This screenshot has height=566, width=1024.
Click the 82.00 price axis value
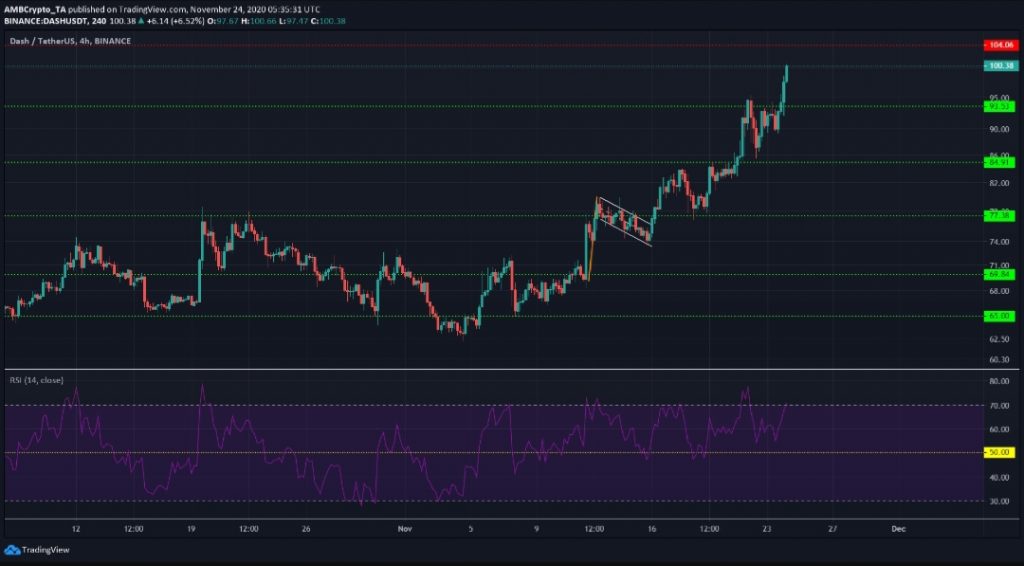[x=999, y=183]
